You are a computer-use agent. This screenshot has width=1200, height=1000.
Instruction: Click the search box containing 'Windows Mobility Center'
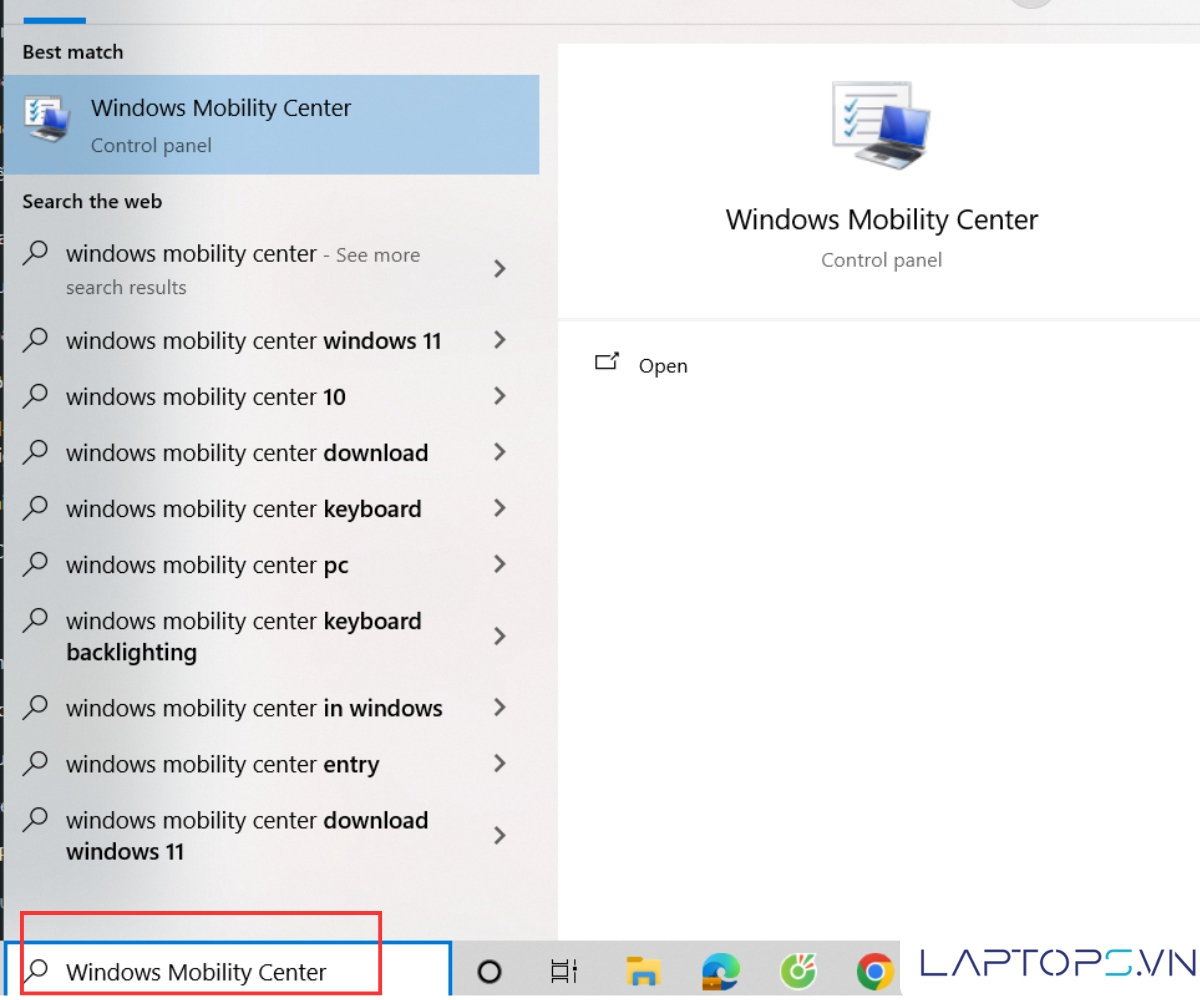click(228, 970)
